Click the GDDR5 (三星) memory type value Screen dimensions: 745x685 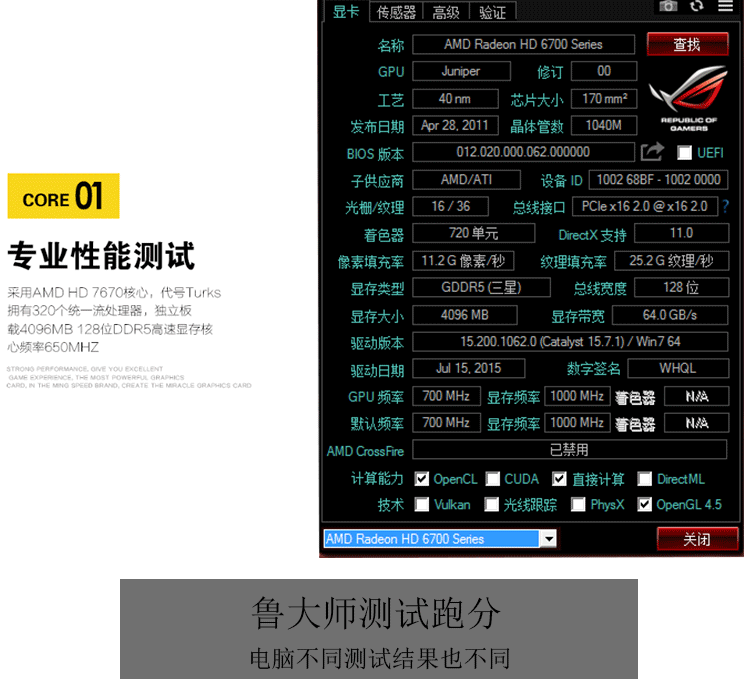coord(481,287)
